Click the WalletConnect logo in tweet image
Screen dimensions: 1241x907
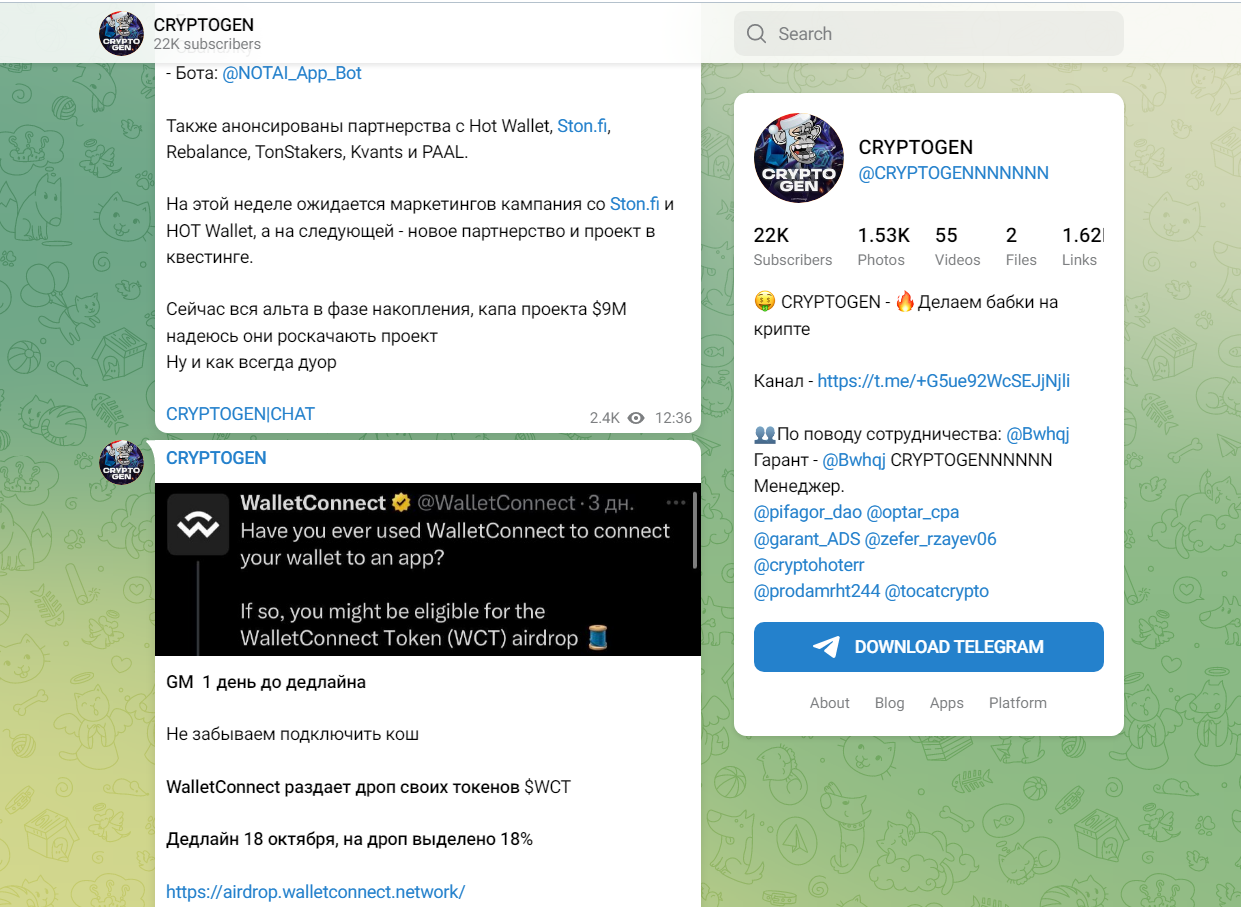tap(199, 523)
